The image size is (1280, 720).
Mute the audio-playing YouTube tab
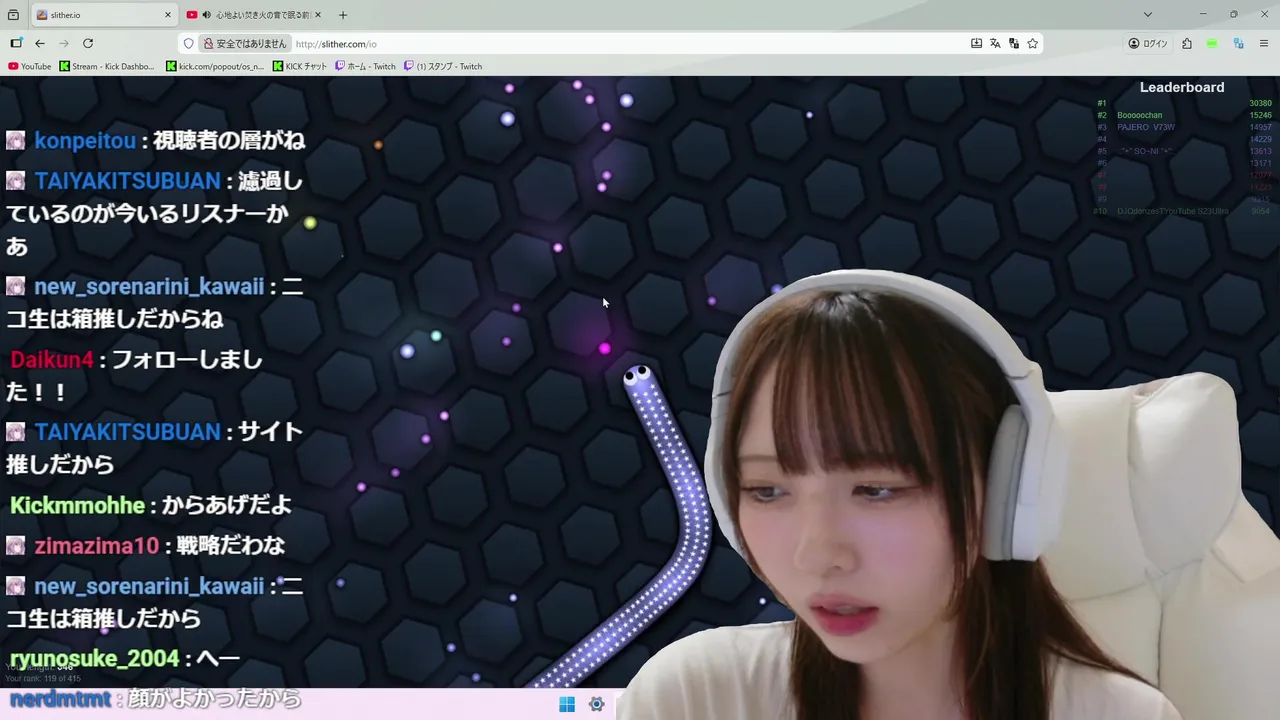(206, 15)
